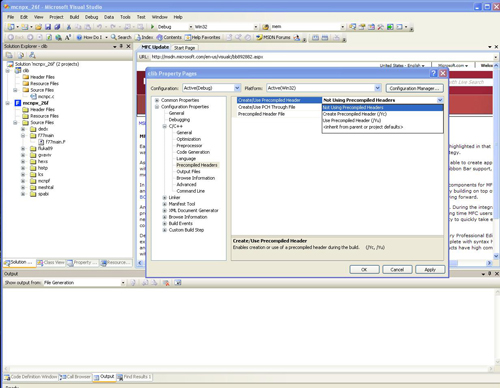Switch to the Class View tab
Image resolution: width=500 pixels, height=388 pixels.
(x=51, y=263)
